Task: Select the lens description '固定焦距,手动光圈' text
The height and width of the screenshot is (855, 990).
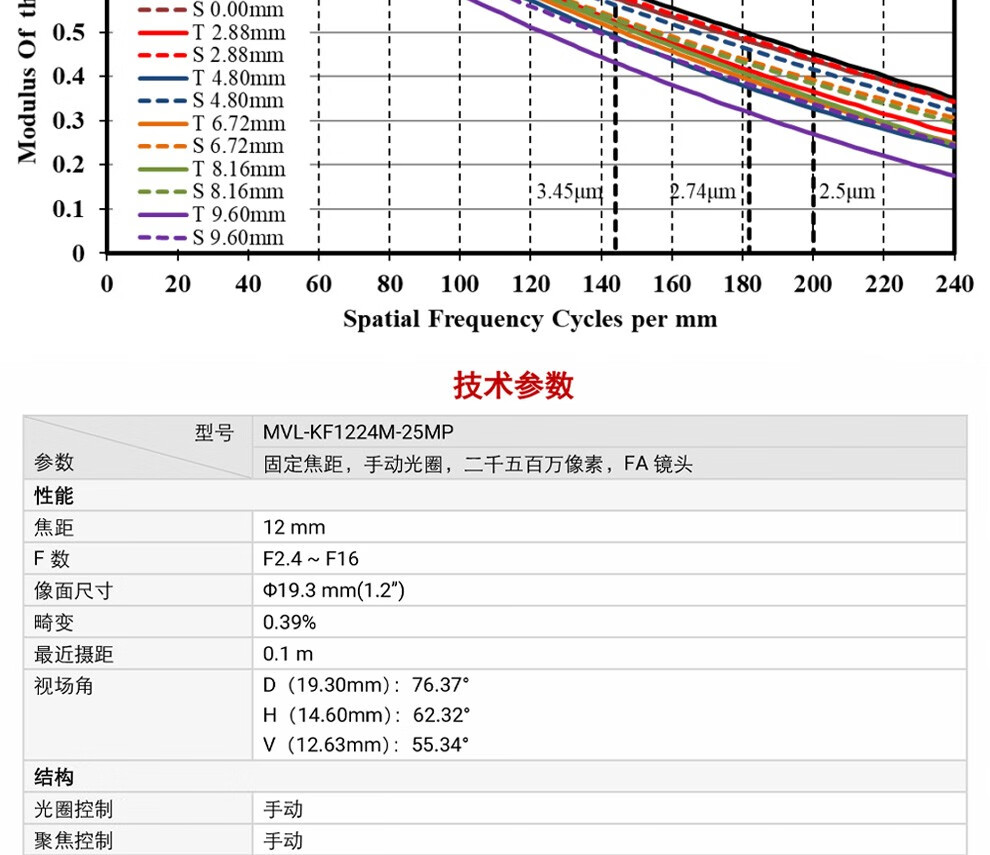Action: (x=353, y=464)
